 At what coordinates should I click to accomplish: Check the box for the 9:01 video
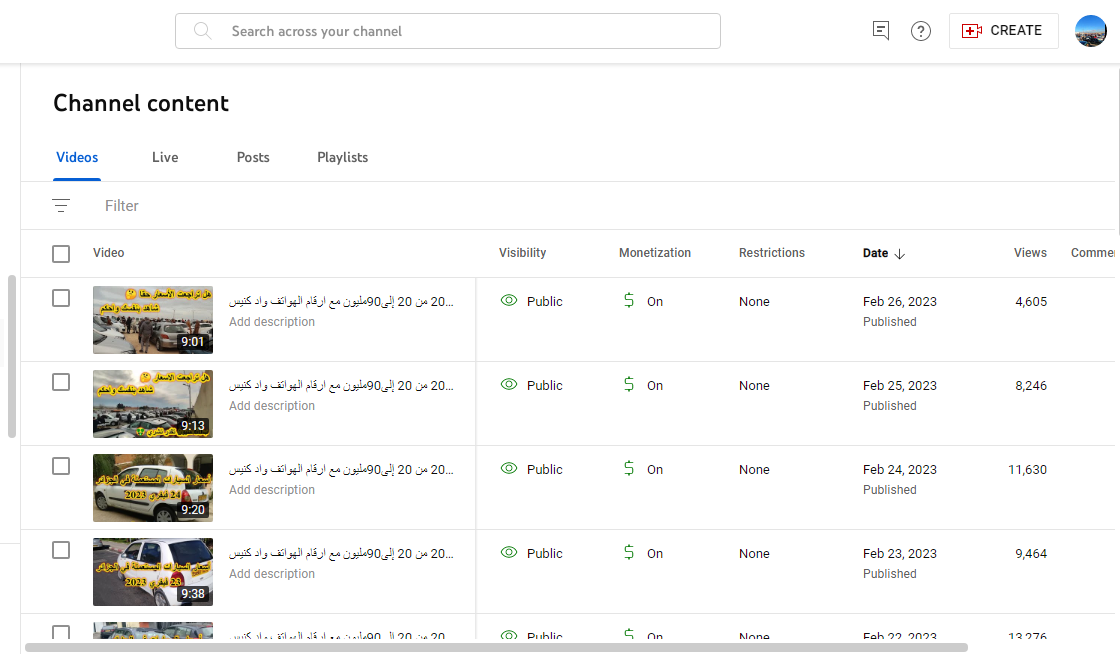click(x=61, y=298)
